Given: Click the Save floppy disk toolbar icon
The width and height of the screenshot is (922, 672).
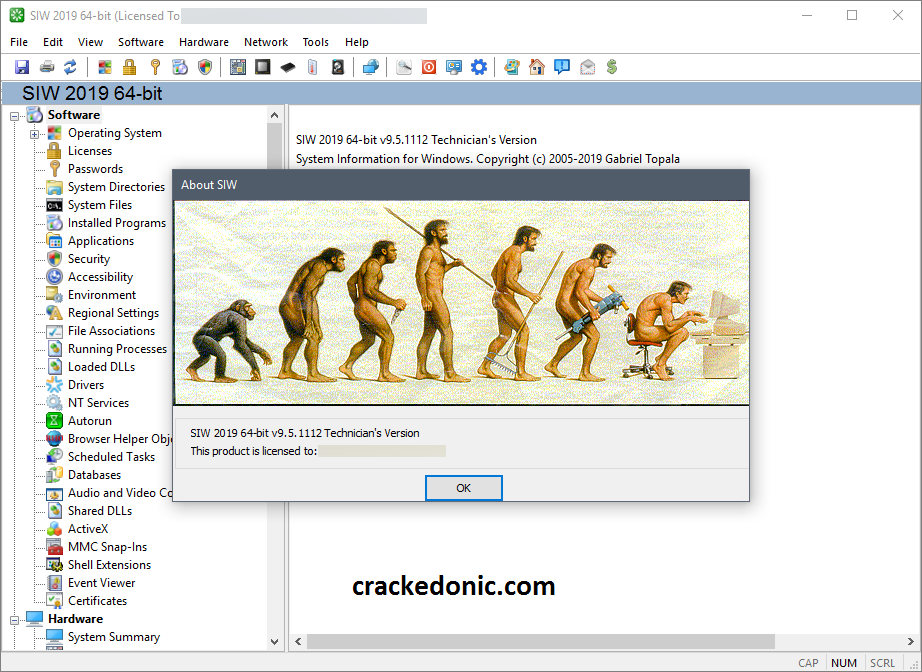Looking at the screenshot, I should 22,67.
